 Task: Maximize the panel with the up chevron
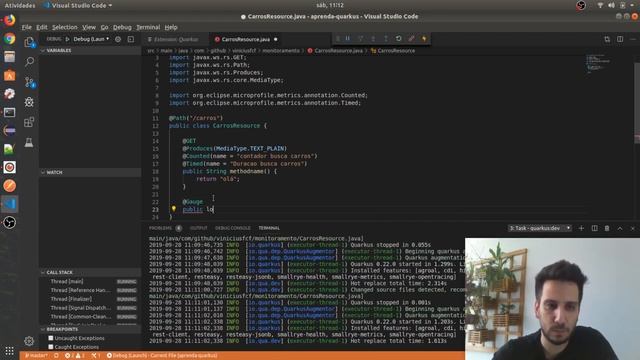(x=620, y=228)
